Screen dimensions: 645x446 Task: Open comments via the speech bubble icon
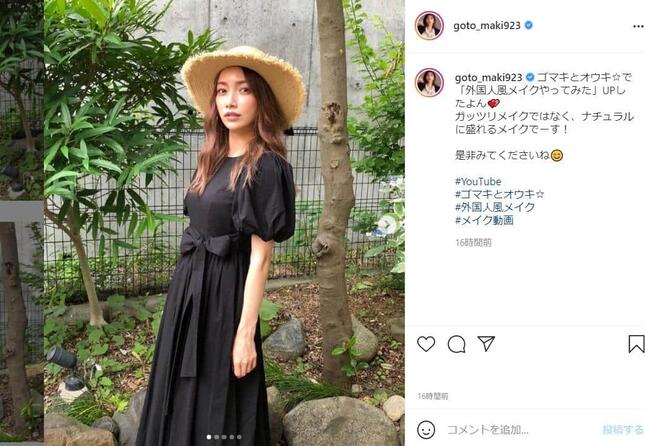(x=456, y=344)
